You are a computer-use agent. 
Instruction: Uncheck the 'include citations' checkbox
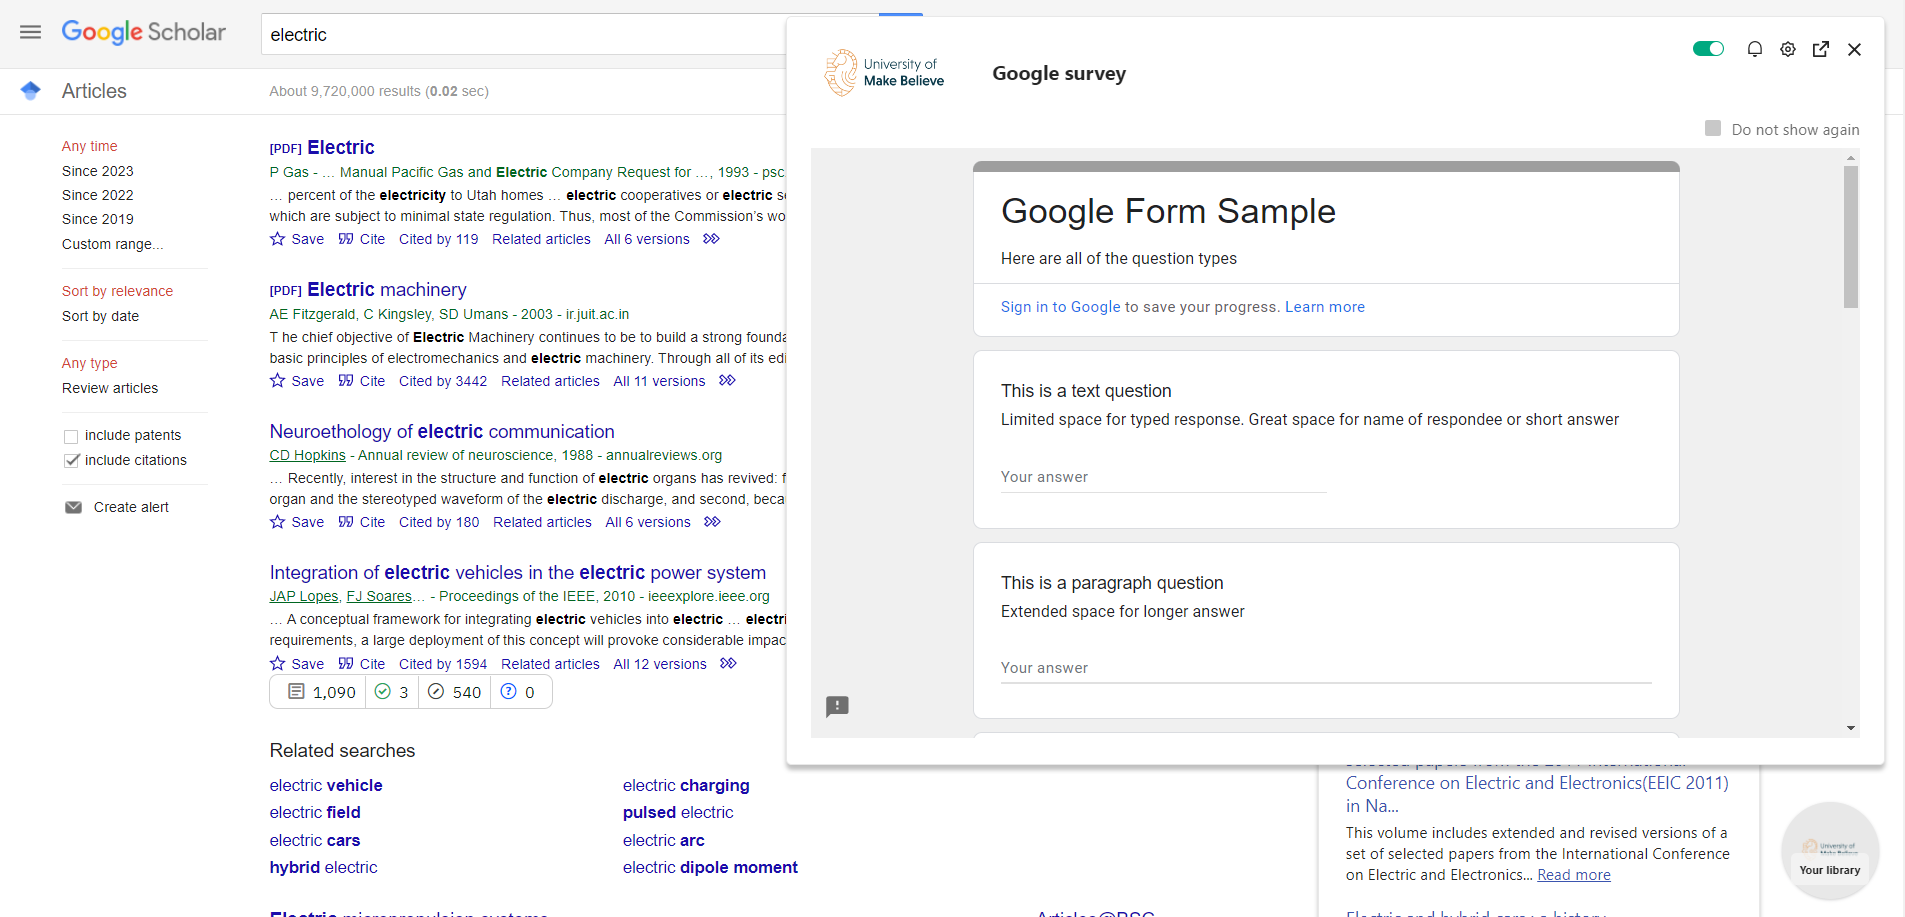71,461
